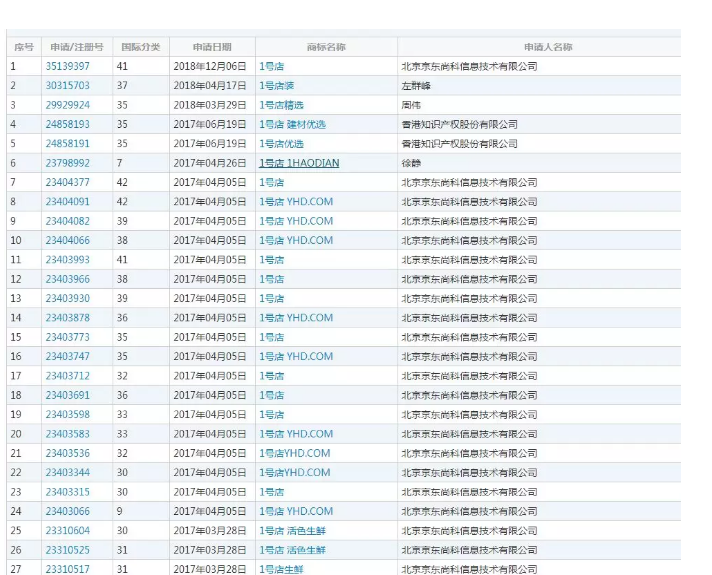The height and width of the screenshot is (575, 712).
Task: Open registration number 23404377 link
Action: pyautogui.click(x=67, y=182)
